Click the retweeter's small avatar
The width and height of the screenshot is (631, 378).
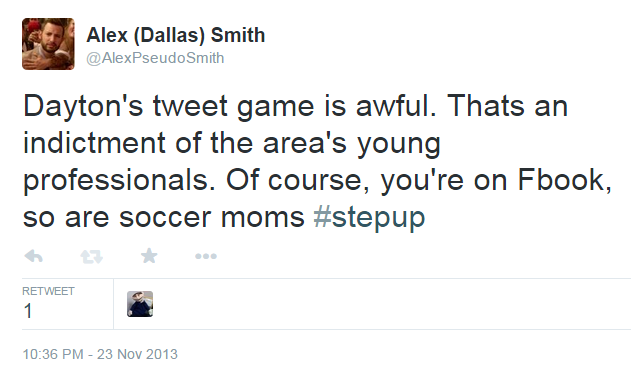140,304
